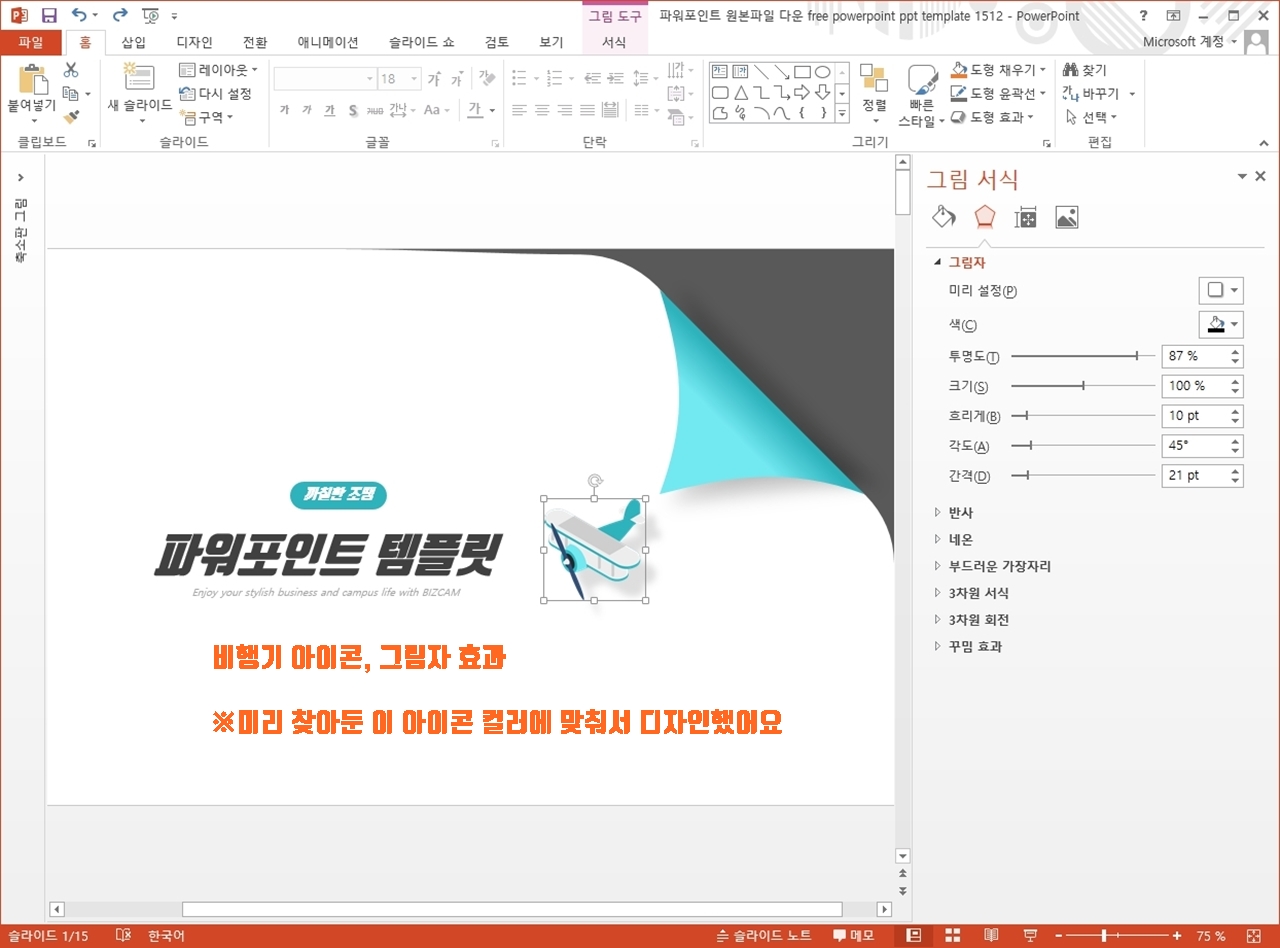This screenshot has width=1280, height=948.
Task: Toggle underline 가 formatting
Action: click(330, 110)
